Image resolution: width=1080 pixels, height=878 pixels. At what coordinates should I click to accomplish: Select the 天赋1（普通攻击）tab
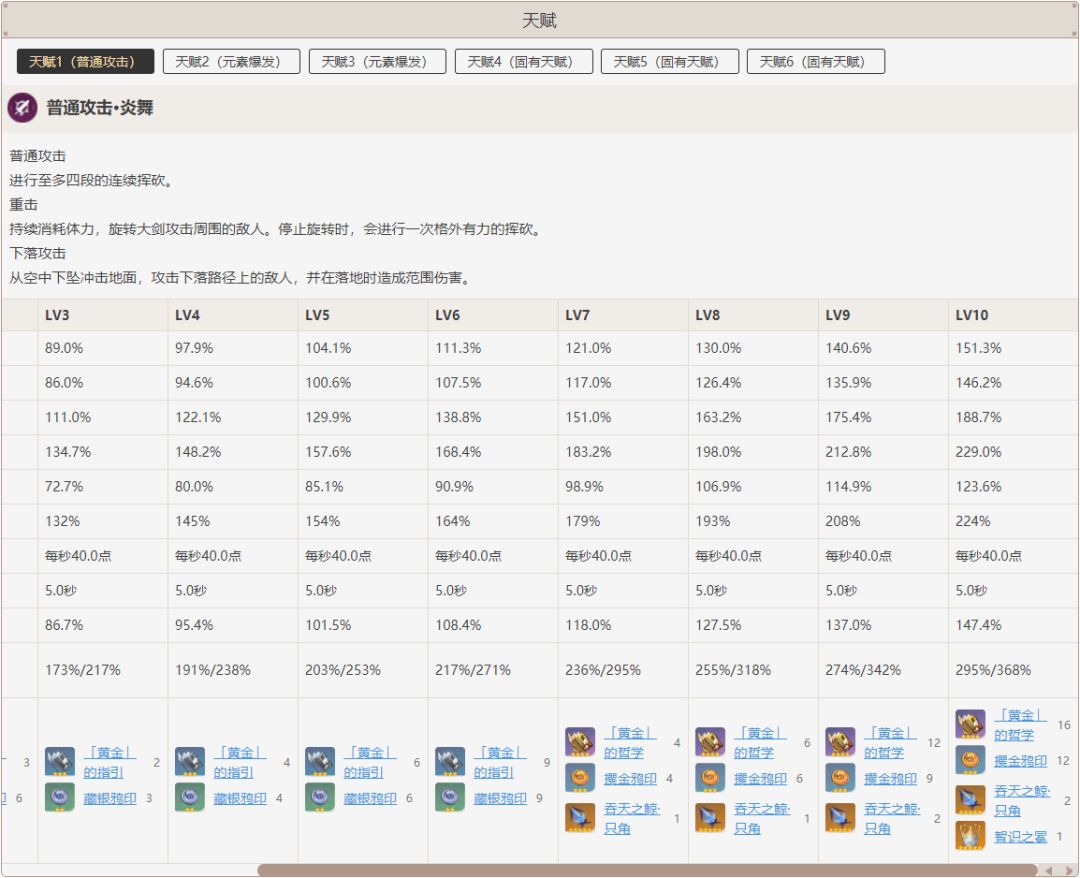[85, 62]
